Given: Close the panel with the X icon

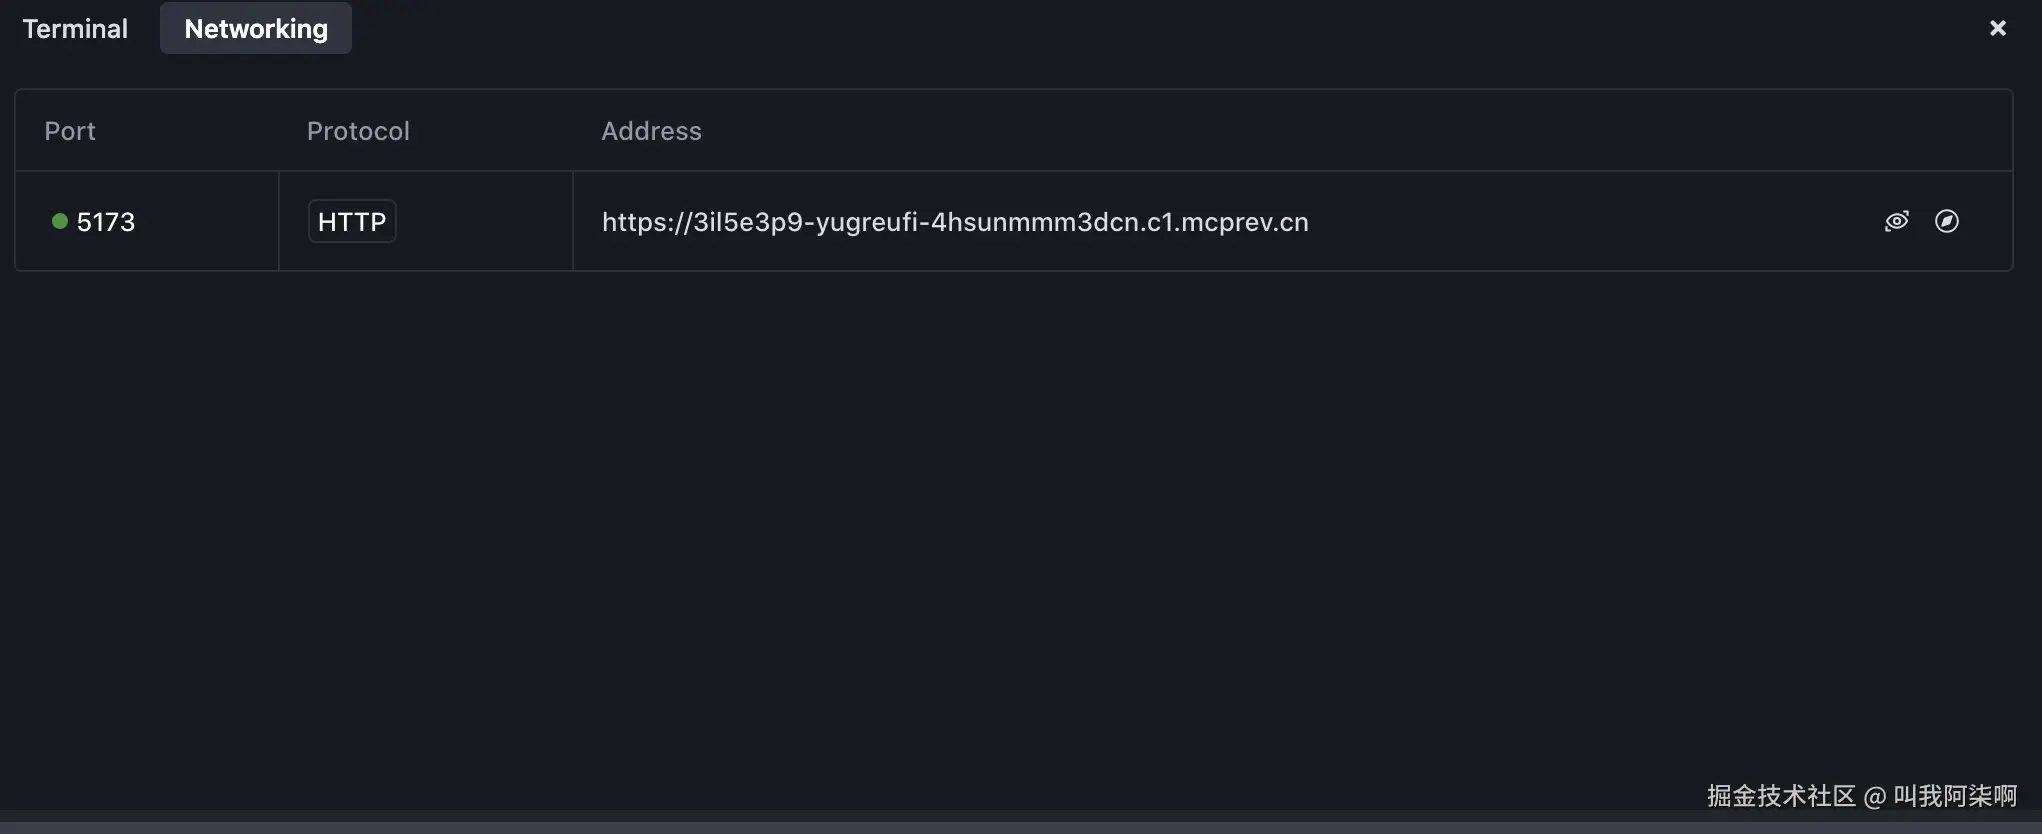Looking at the screenshot, I should [x=1997, y=28].
